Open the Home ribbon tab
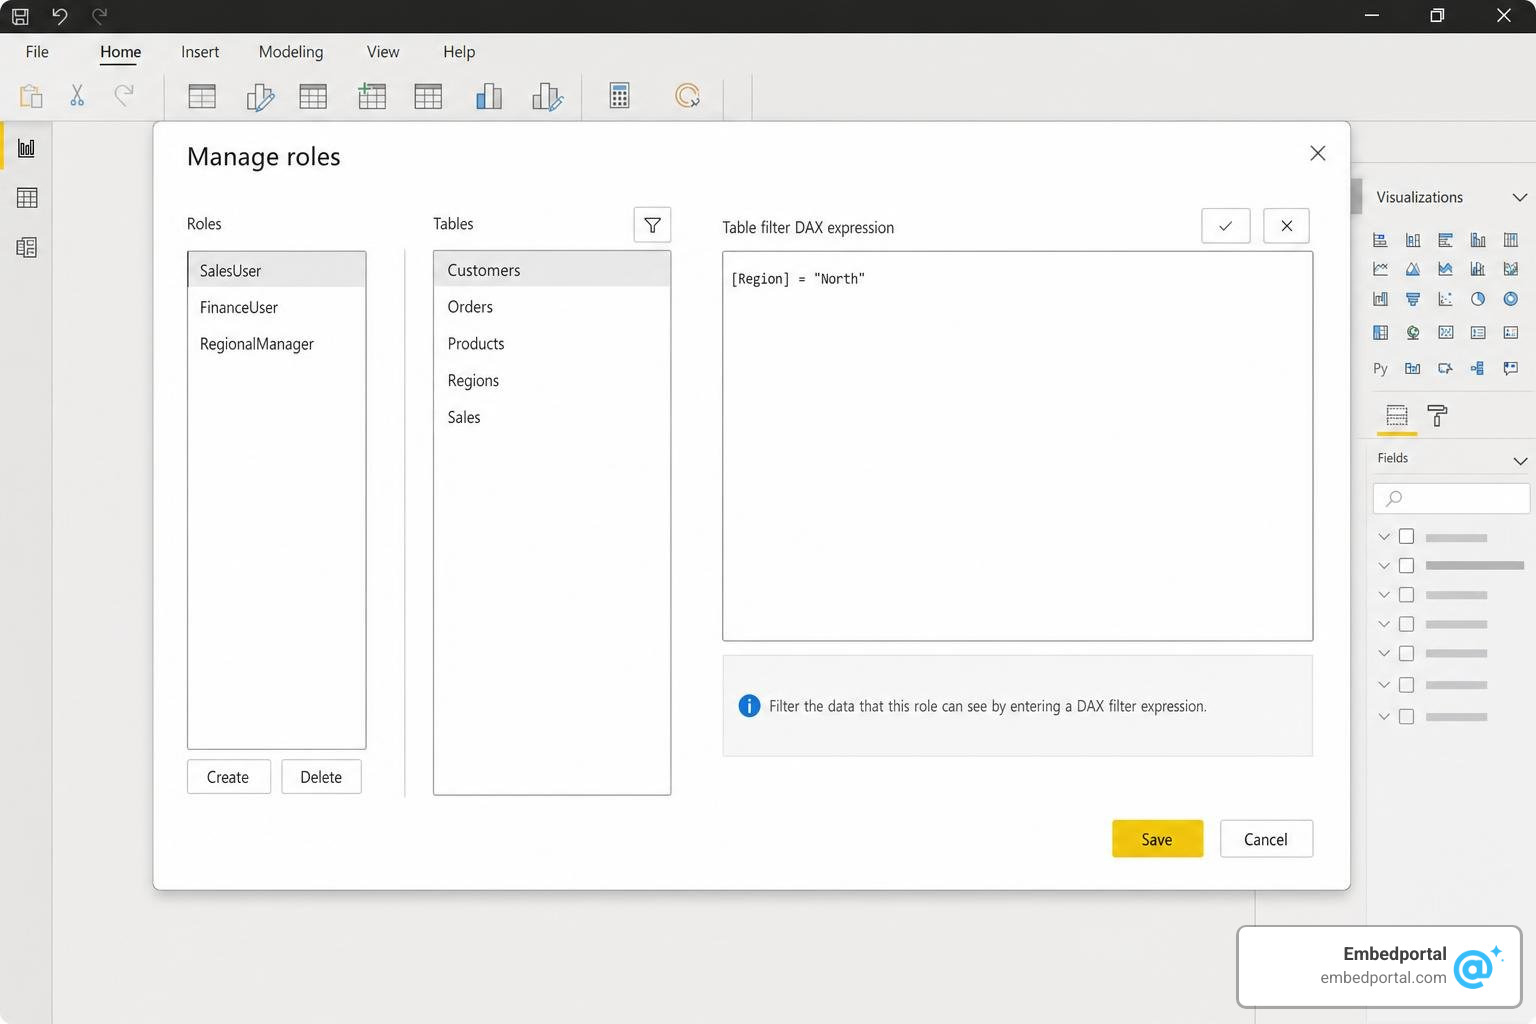The width and height of the screenshot is (1536, 1024). (x=120, y=52)
